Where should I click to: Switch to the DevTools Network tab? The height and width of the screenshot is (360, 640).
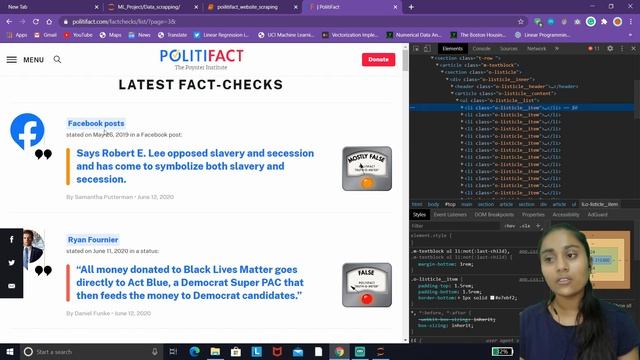[536, 49]
